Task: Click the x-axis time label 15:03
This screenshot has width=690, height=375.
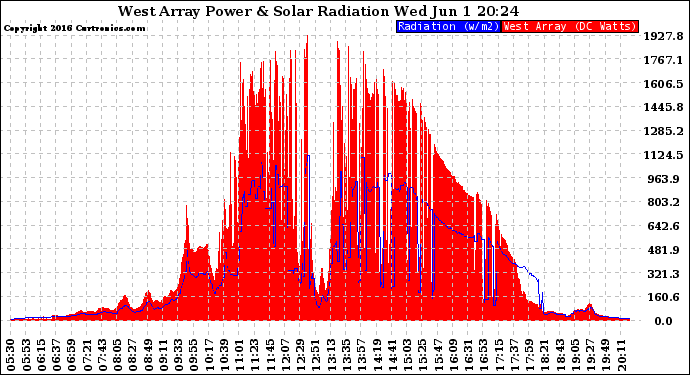Action: pos(406,355)
